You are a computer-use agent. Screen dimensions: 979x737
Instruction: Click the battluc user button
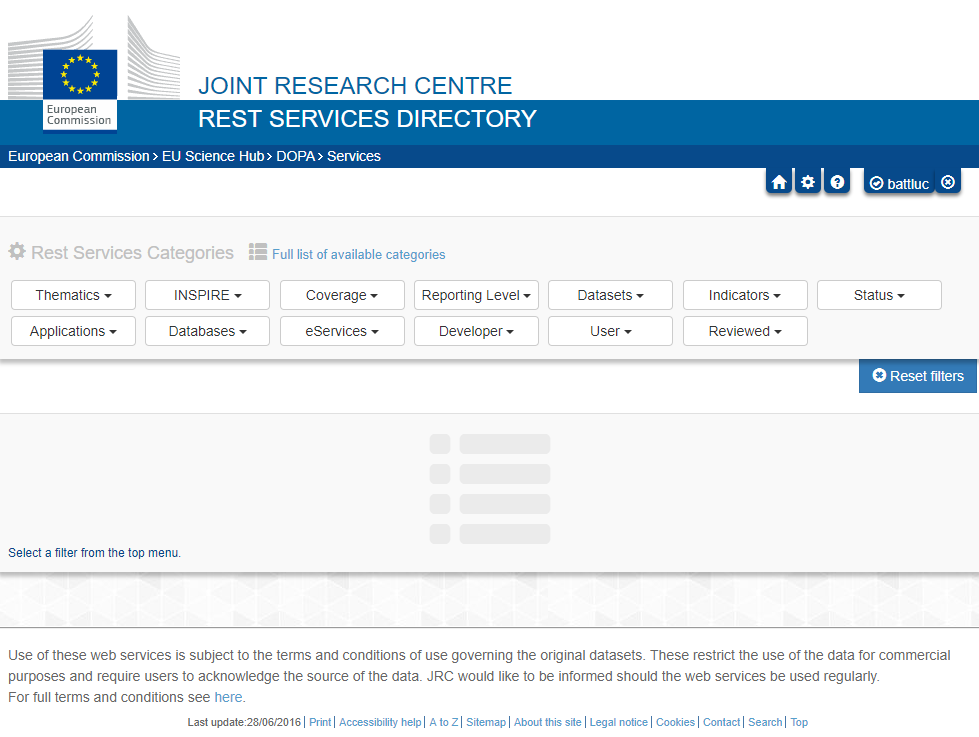pos(899,182)
